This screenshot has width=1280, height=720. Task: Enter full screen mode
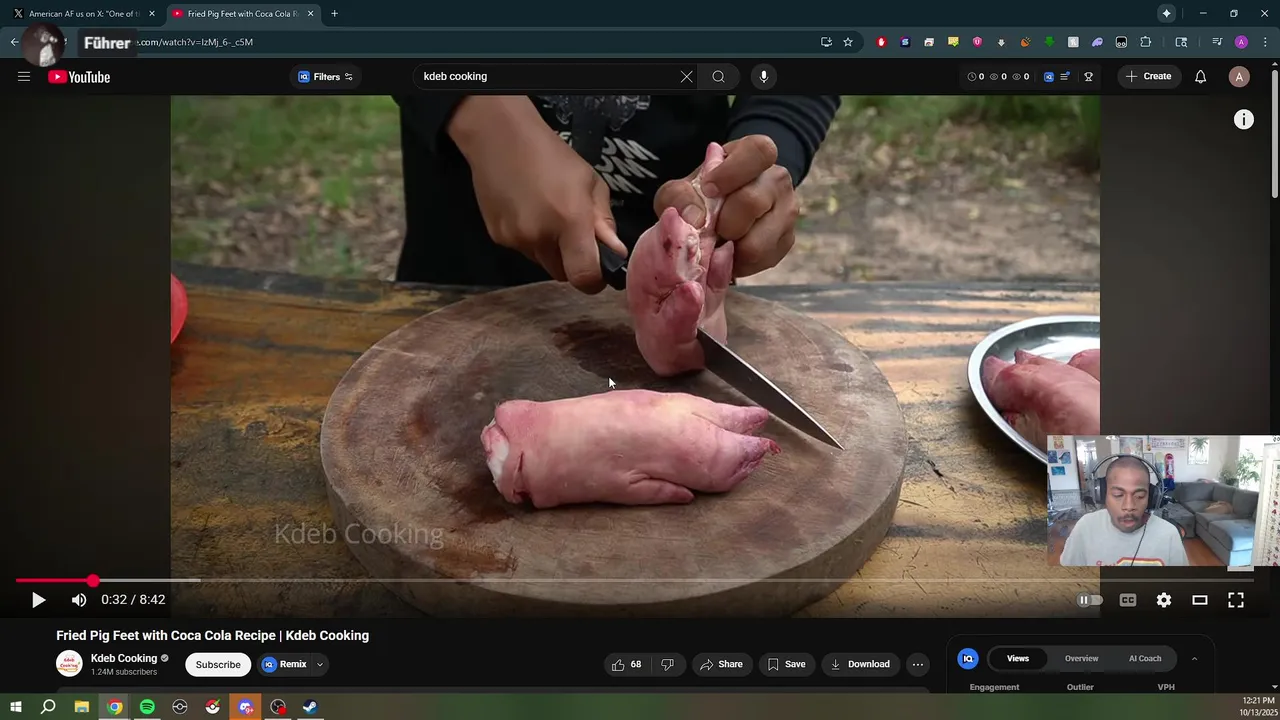tap(1236, 600)
